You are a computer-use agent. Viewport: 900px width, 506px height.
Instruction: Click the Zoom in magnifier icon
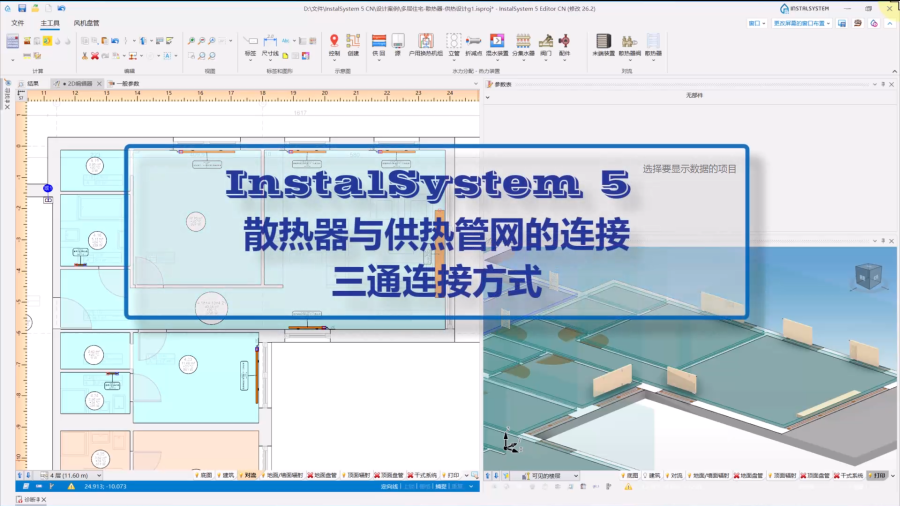191,41
